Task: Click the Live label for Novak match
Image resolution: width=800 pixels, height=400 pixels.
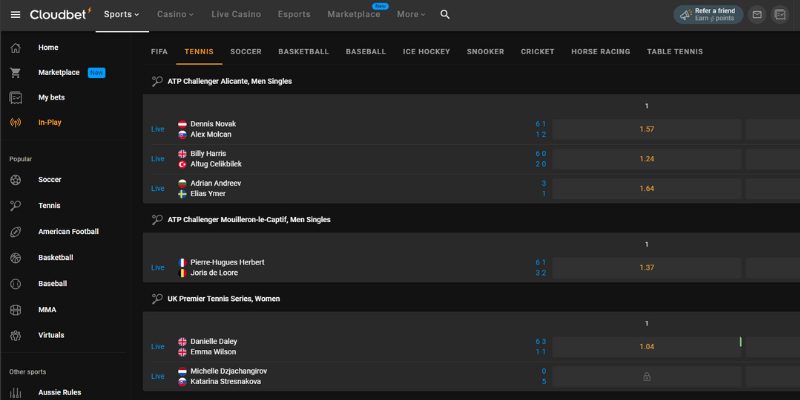Action: pyautogui.click(x=158, y=130)
